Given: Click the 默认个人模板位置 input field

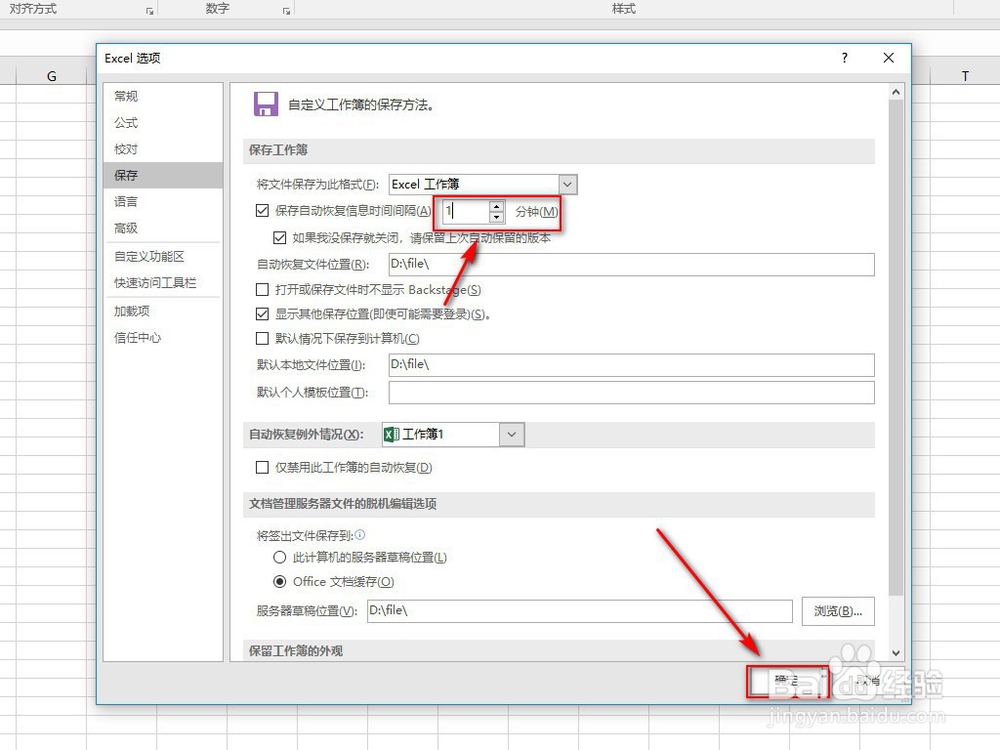Looking at the screenshot, I should coord(631,392).
